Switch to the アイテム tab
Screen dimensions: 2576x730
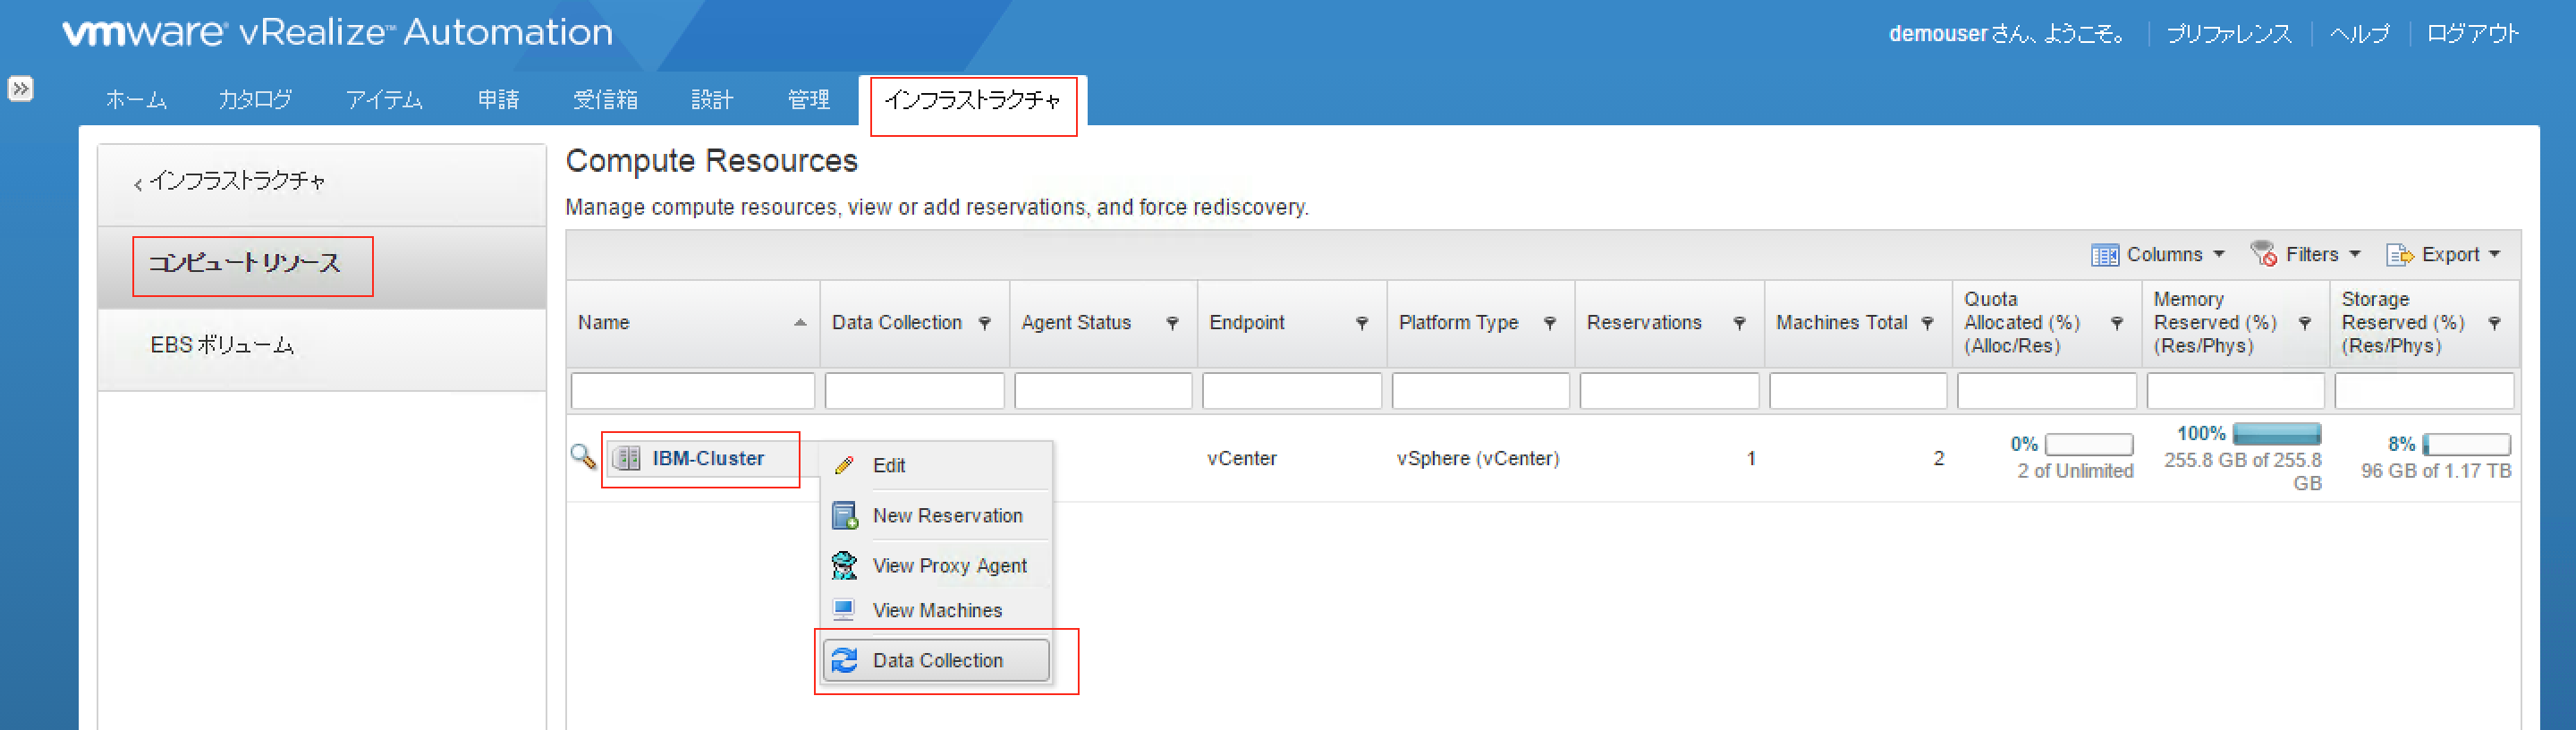click(384, 100)
